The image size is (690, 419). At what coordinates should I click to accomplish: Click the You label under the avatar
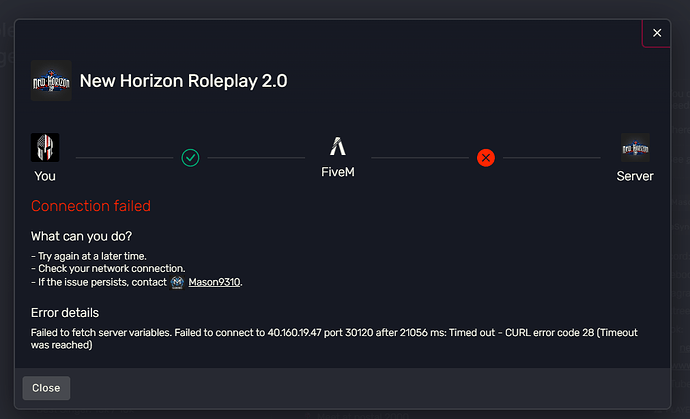[x=45, y=176]
